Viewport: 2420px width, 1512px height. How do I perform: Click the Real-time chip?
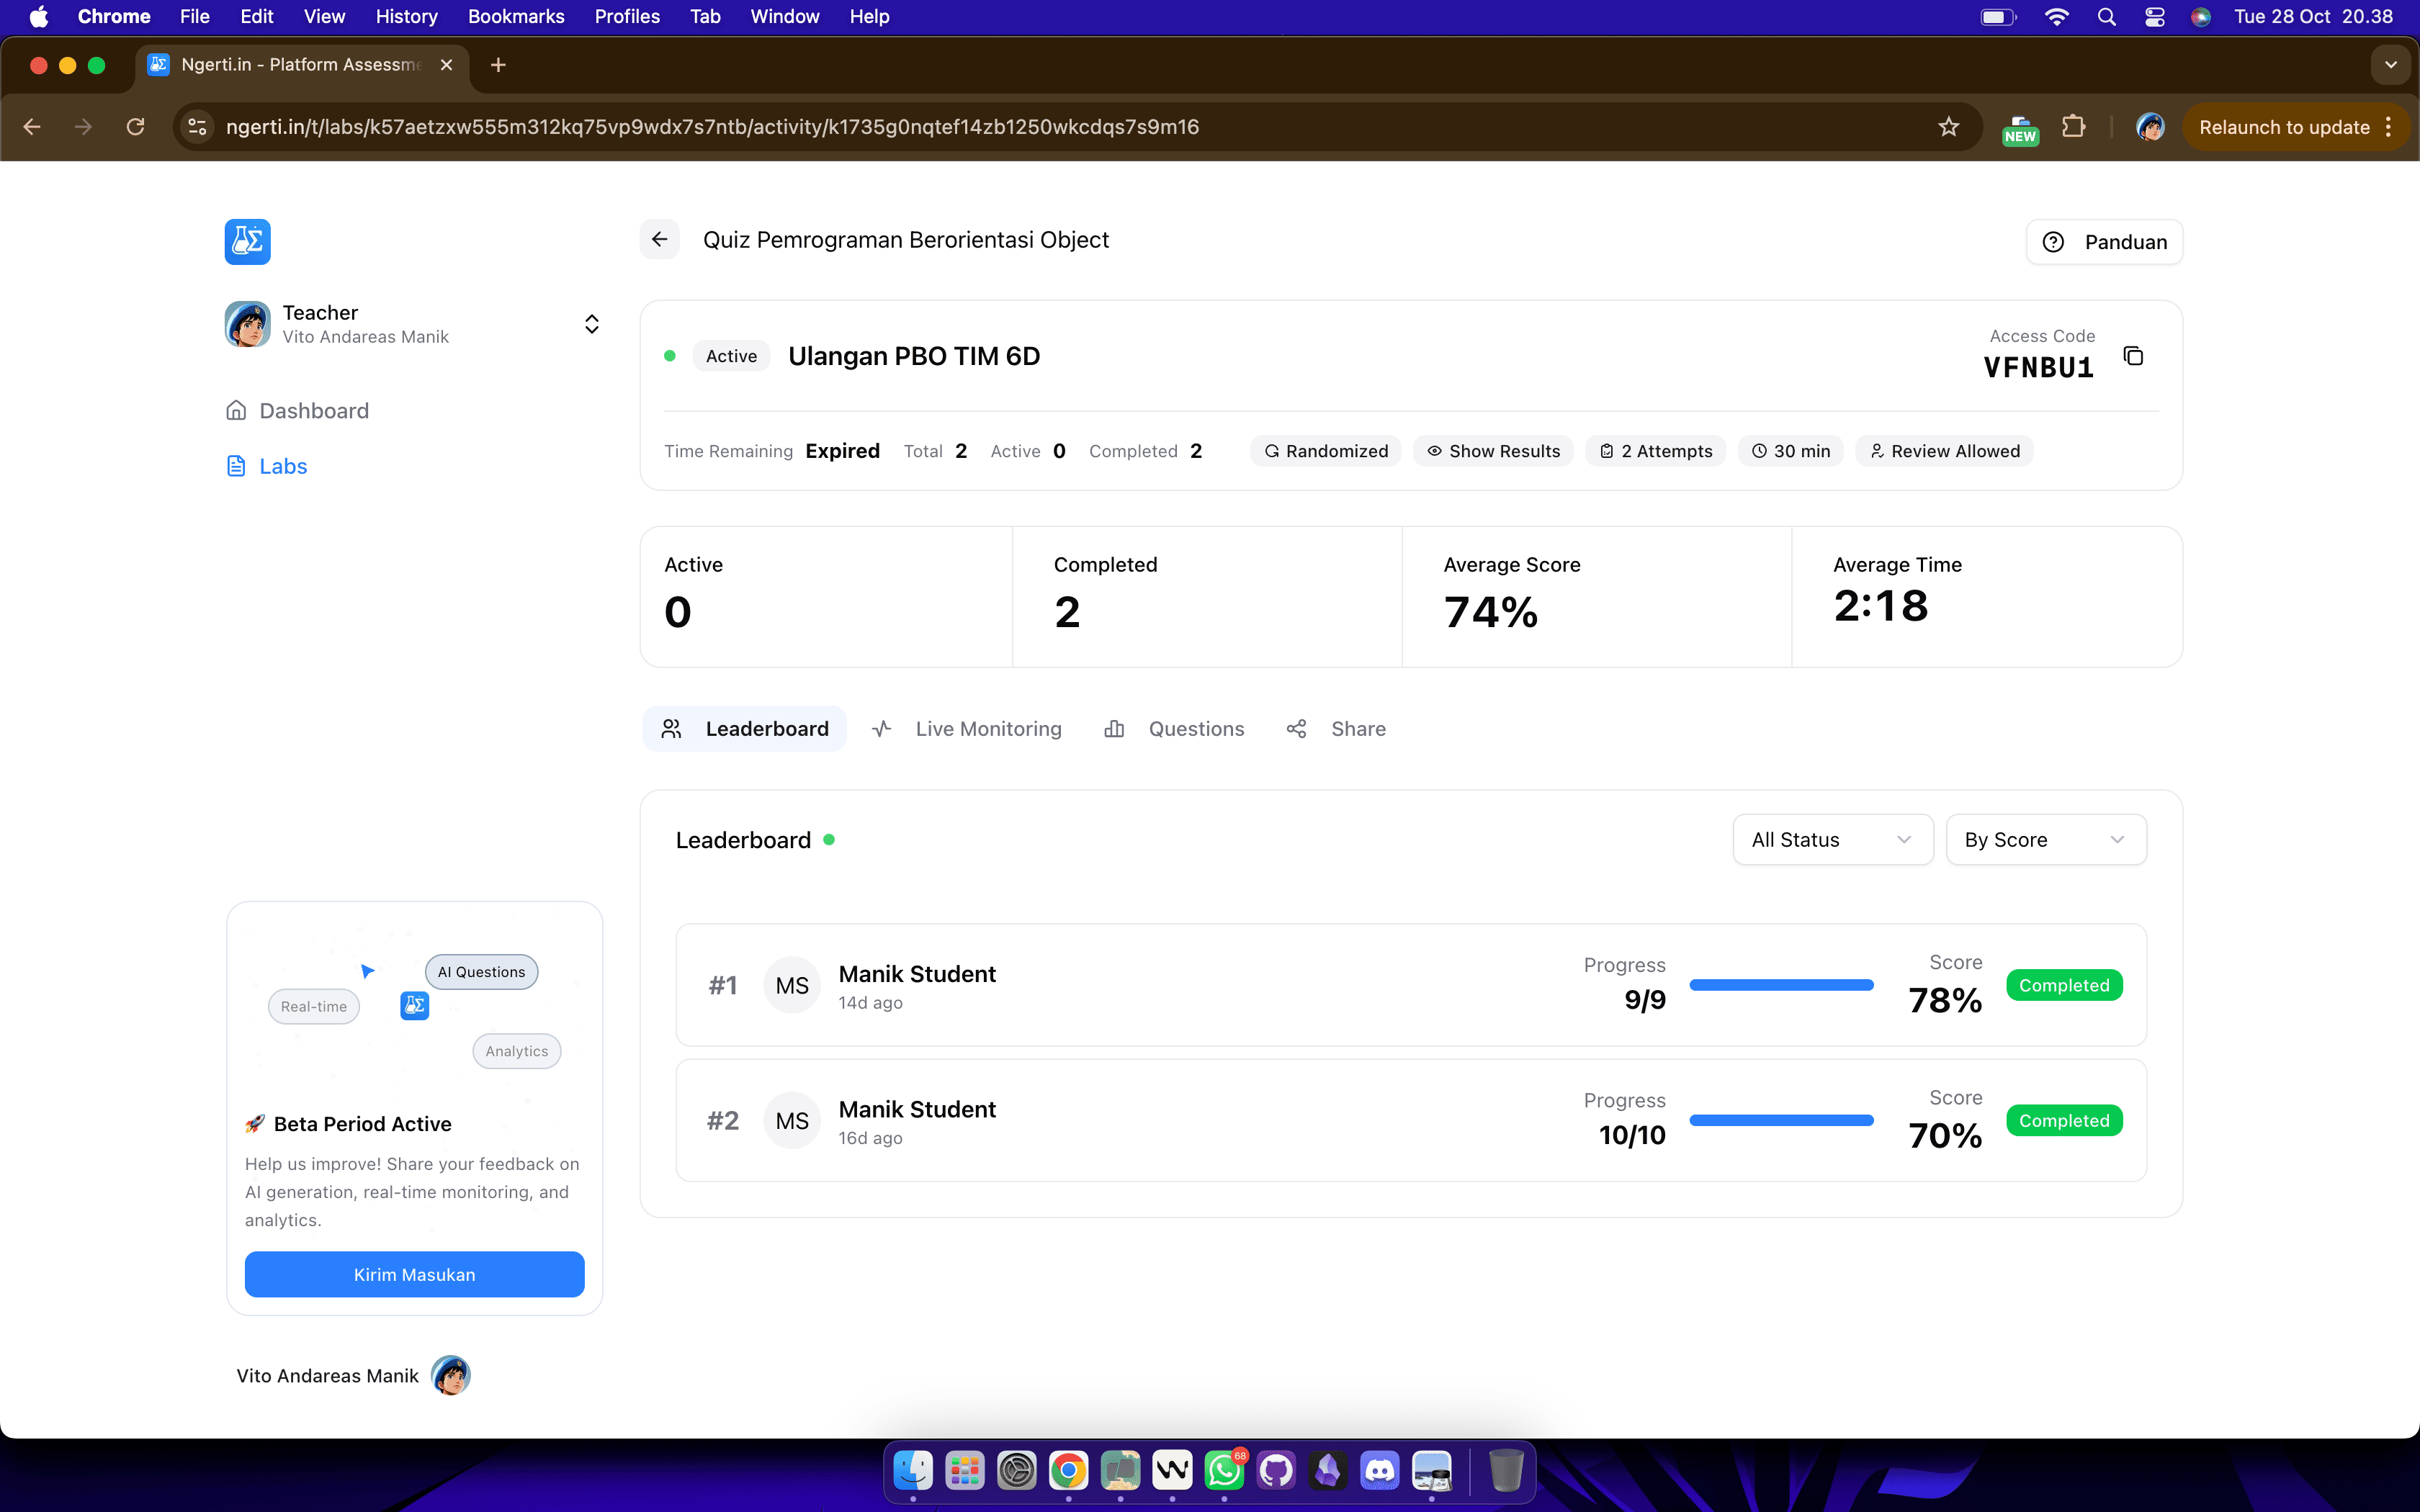pos(314,1006)
